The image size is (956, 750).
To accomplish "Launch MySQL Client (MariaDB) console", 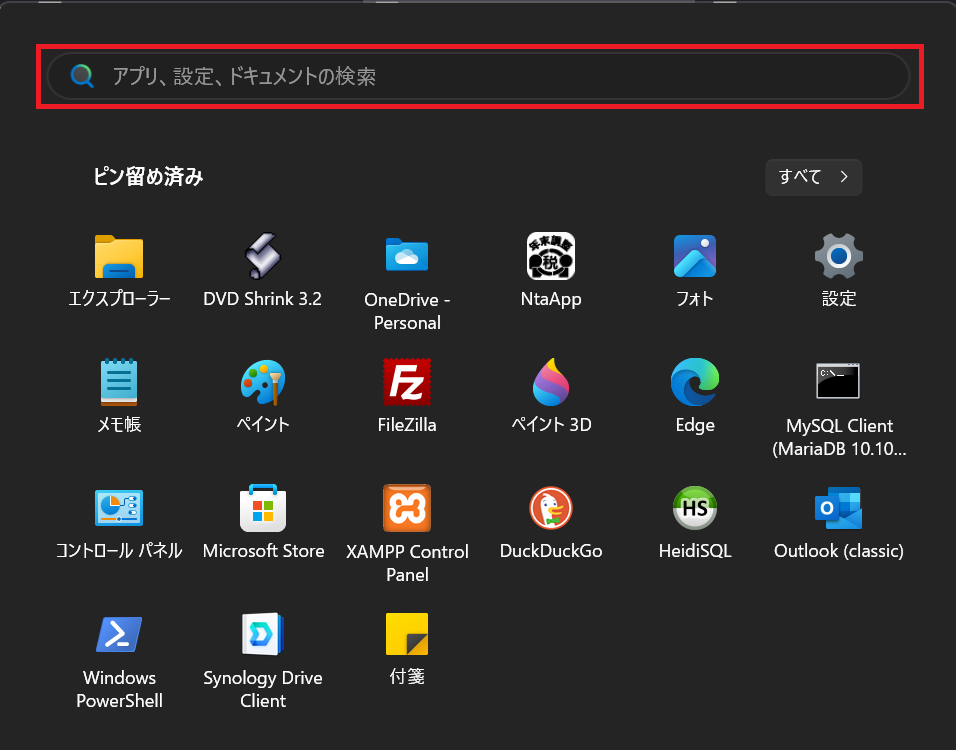I will tap(838, 381).
